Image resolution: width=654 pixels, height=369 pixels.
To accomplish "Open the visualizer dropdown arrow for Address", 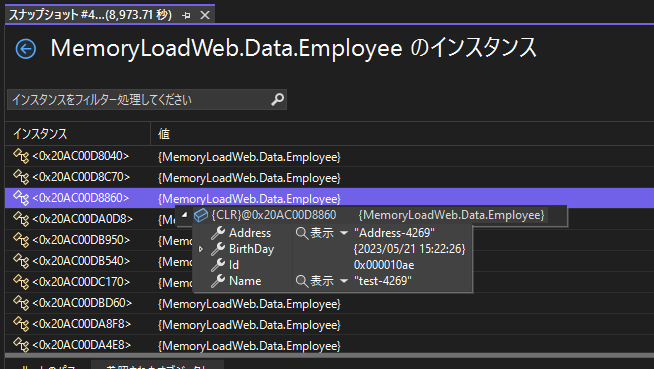I will (344, 233).
